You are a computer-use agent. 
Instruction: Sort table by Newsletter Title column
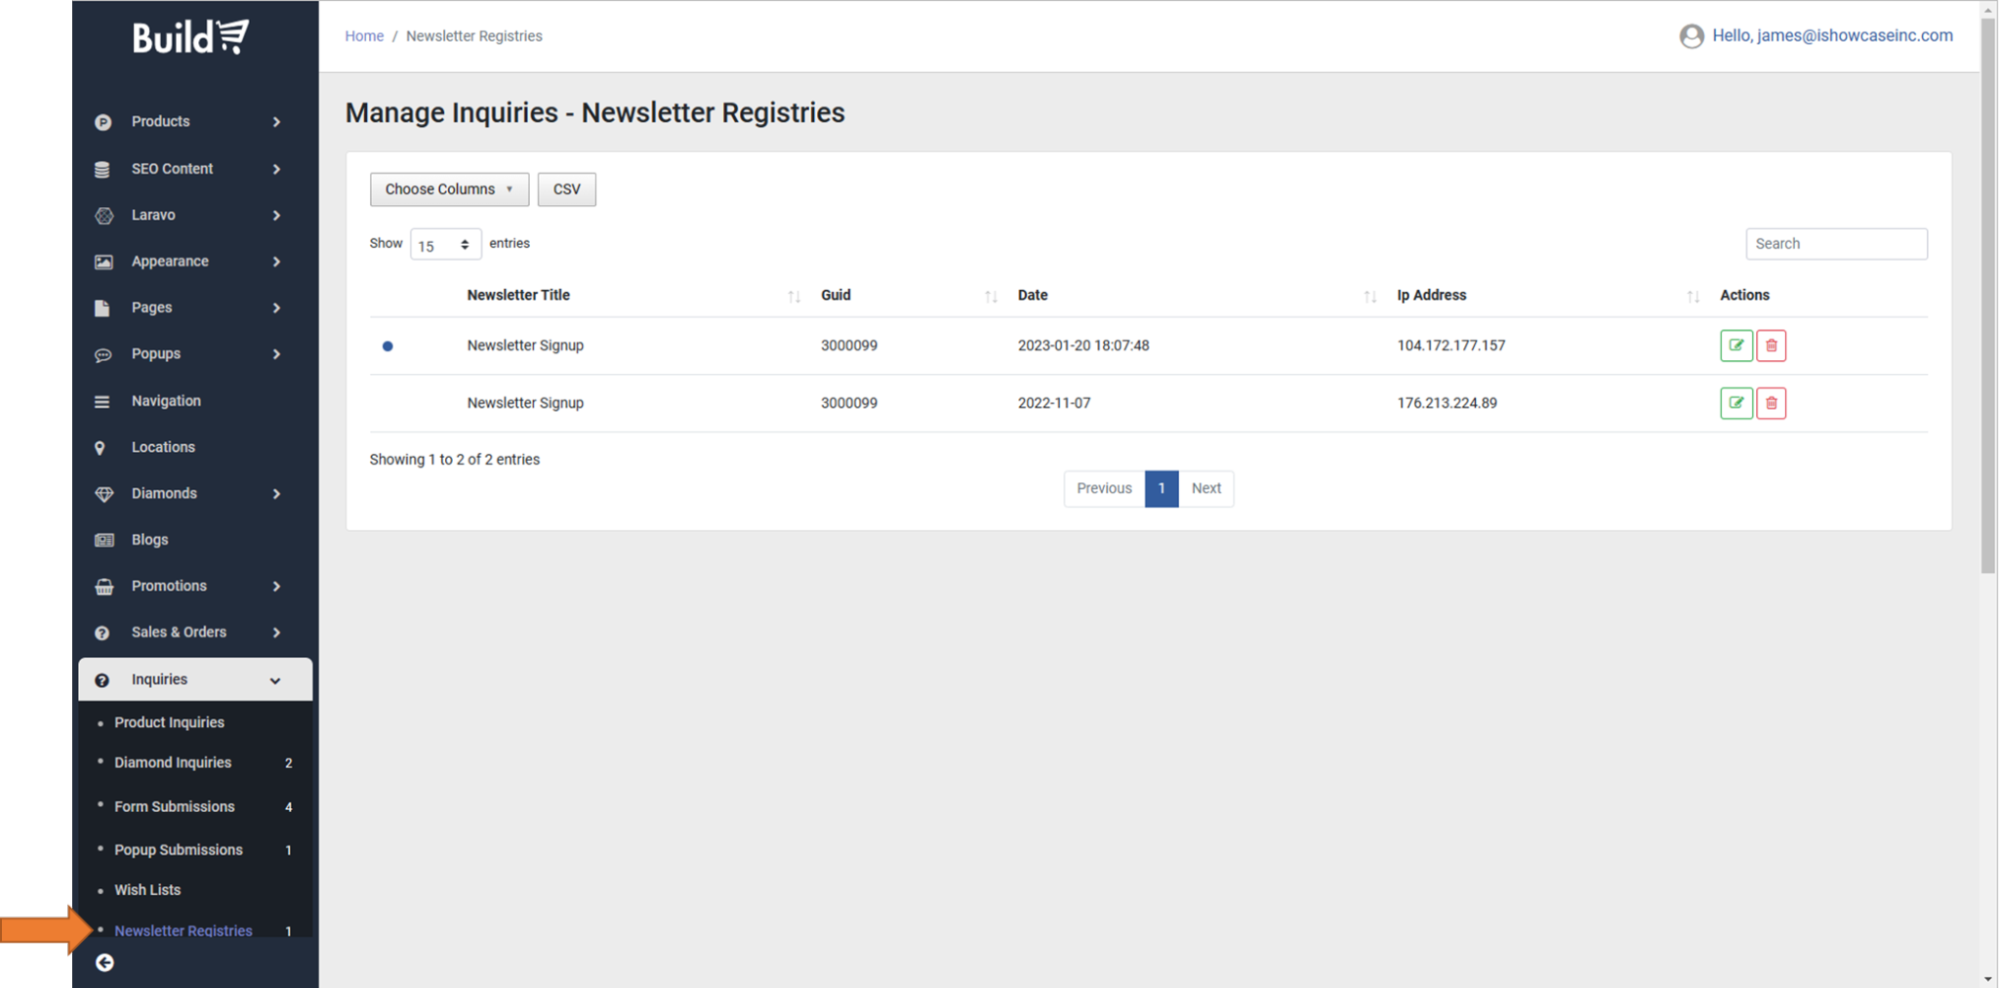tap(793, 296)
